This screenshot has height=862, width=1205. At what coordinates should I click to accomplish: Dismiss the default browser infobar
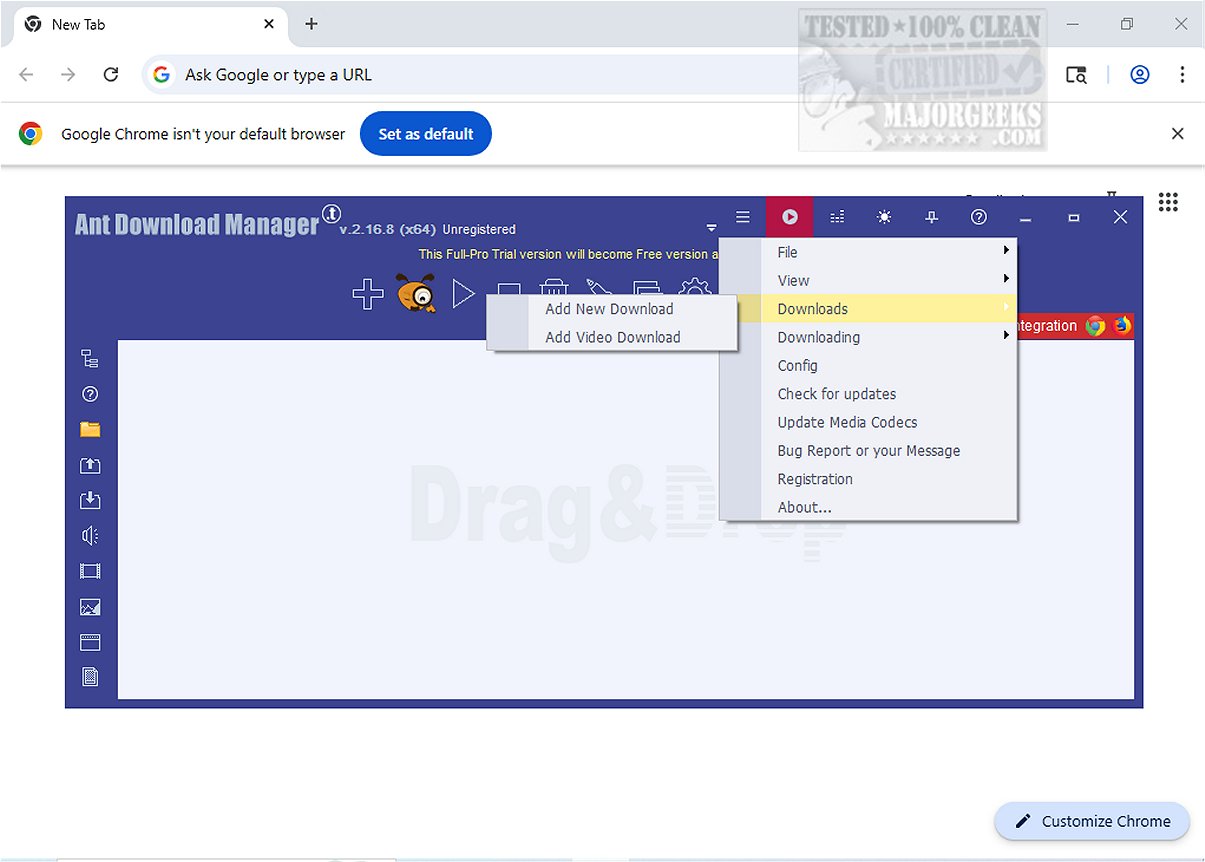point(1177,134)
